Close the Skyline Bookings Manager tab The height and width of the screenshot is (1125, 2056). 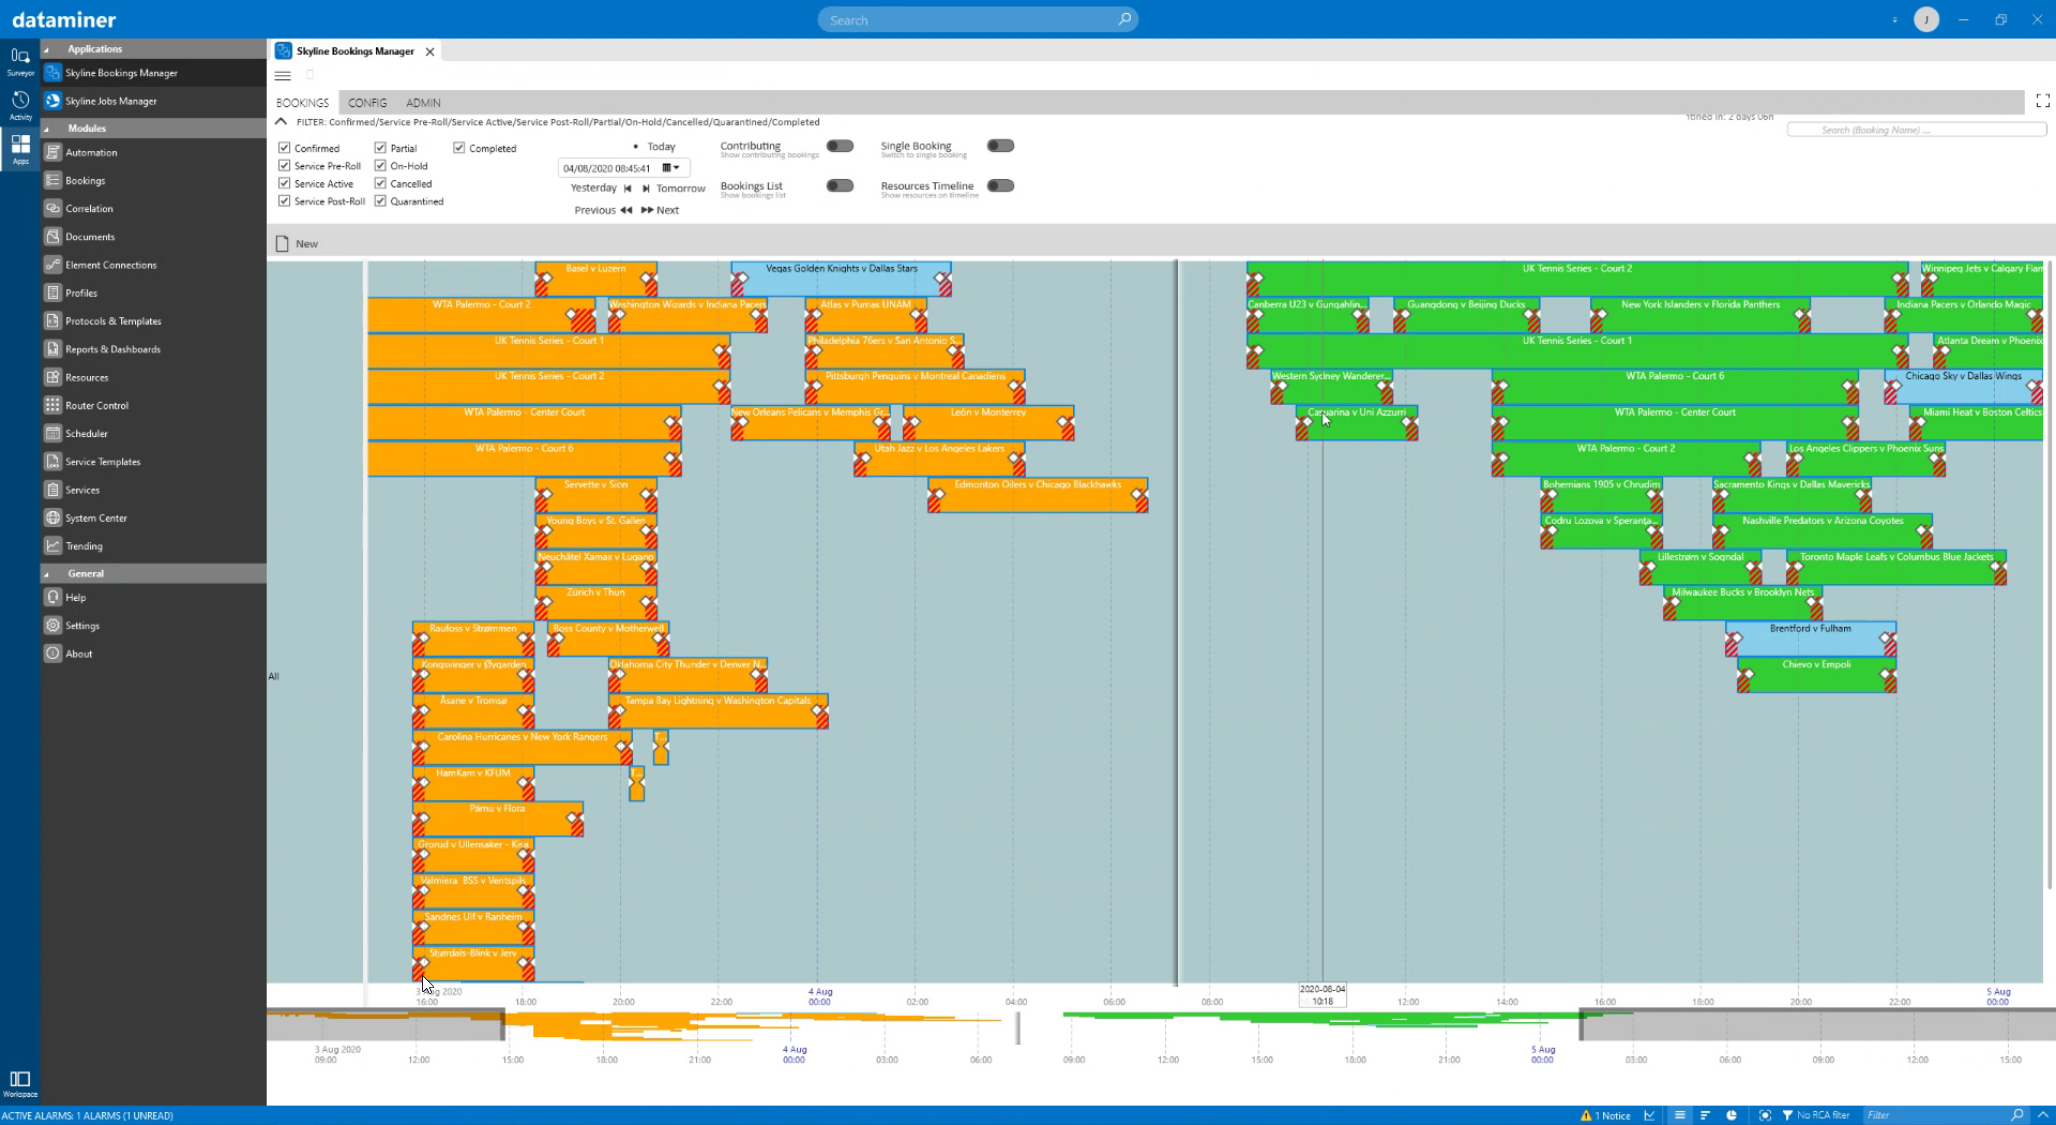pos(430,52)
